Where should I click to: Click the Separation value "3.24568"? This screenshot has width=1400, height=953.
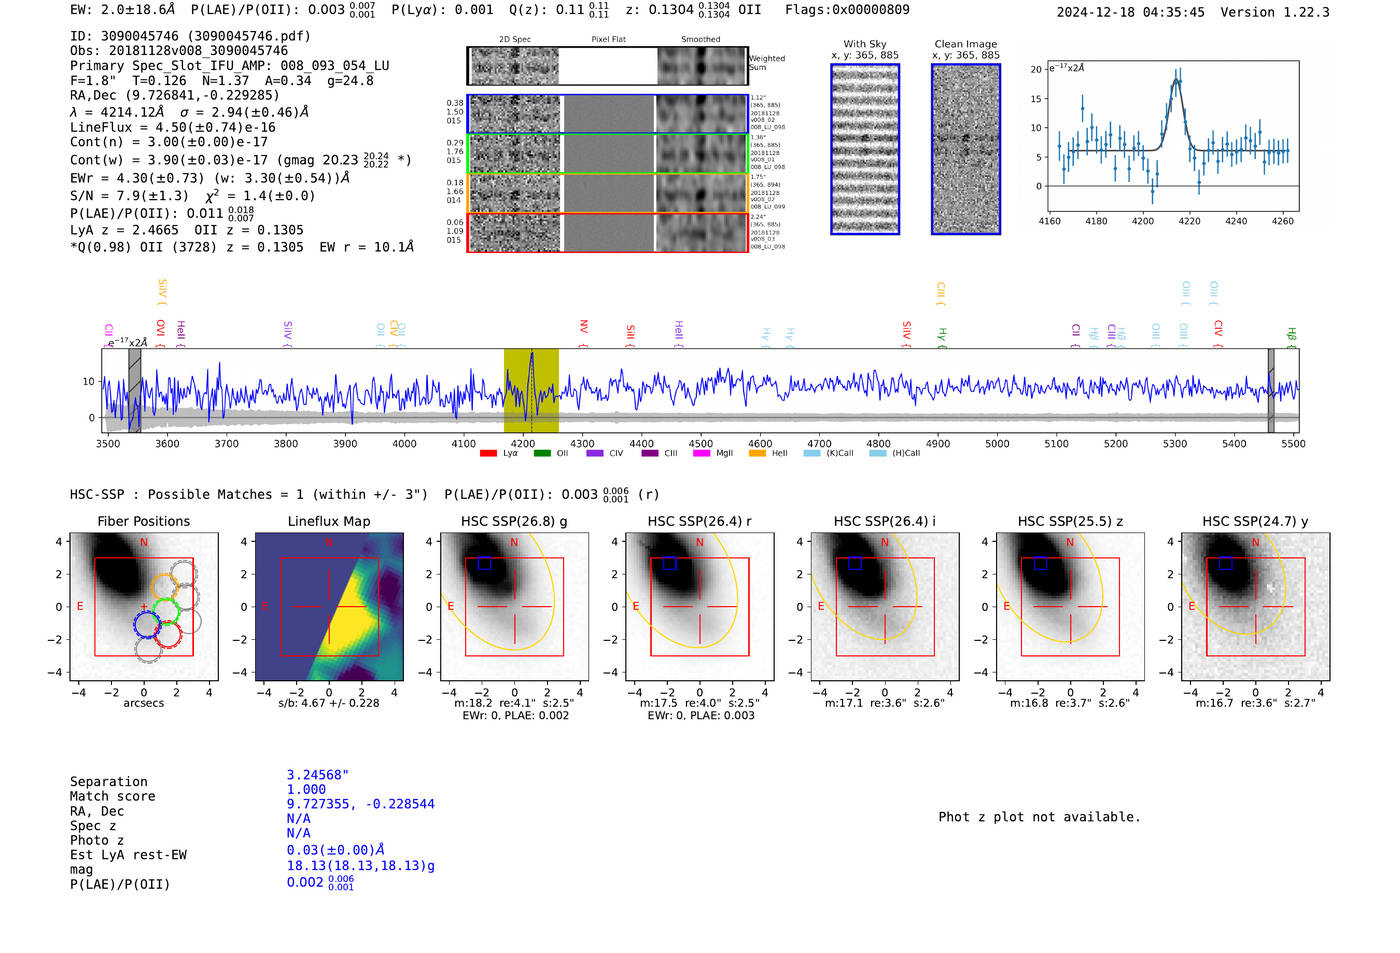pos(317,775)
